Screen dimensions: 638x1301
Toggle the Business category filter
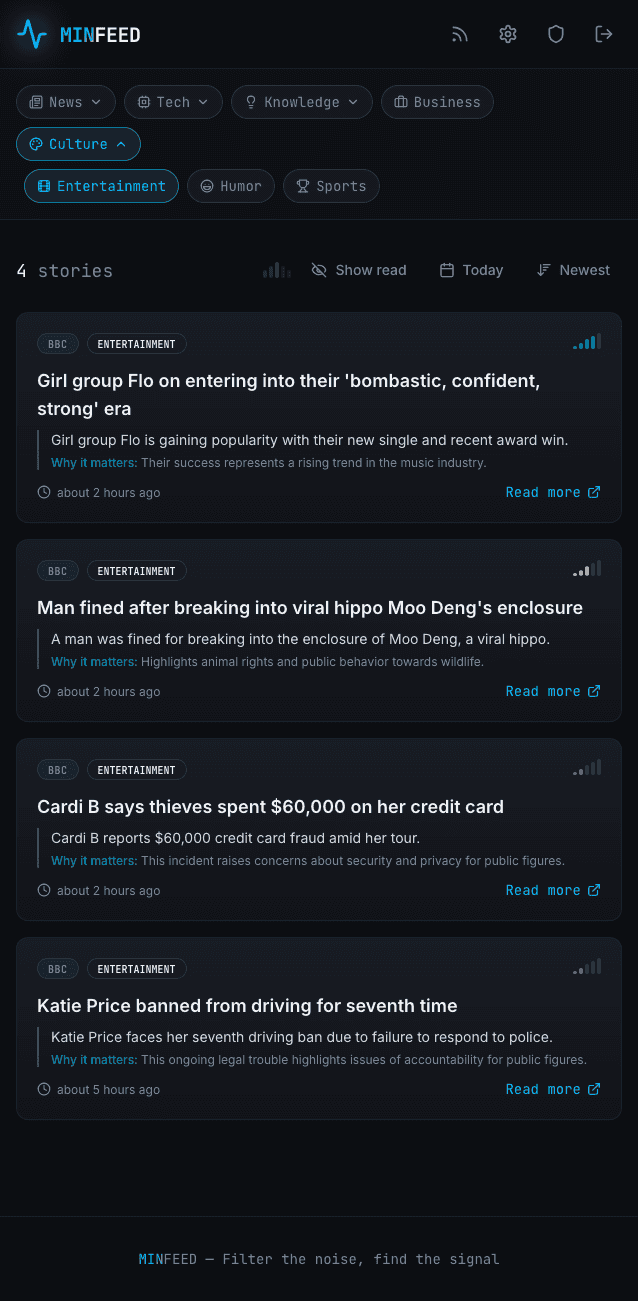pos(437,102)
